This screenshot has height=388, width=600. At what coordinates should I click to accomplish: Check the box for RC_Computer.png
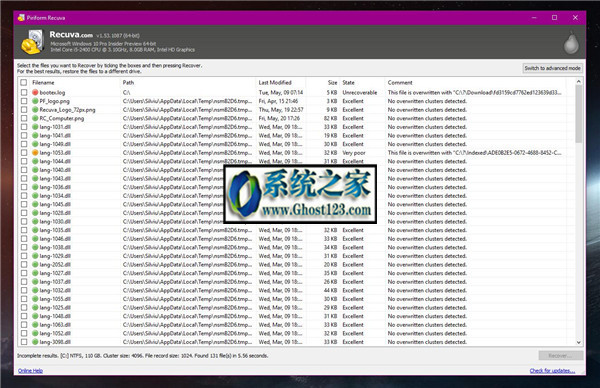coord(24,118)
